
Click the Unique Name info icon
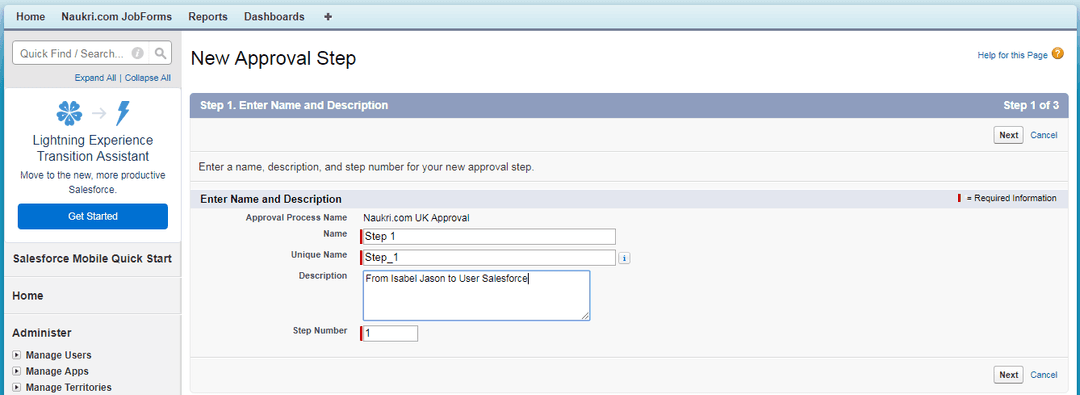[624, 258]
